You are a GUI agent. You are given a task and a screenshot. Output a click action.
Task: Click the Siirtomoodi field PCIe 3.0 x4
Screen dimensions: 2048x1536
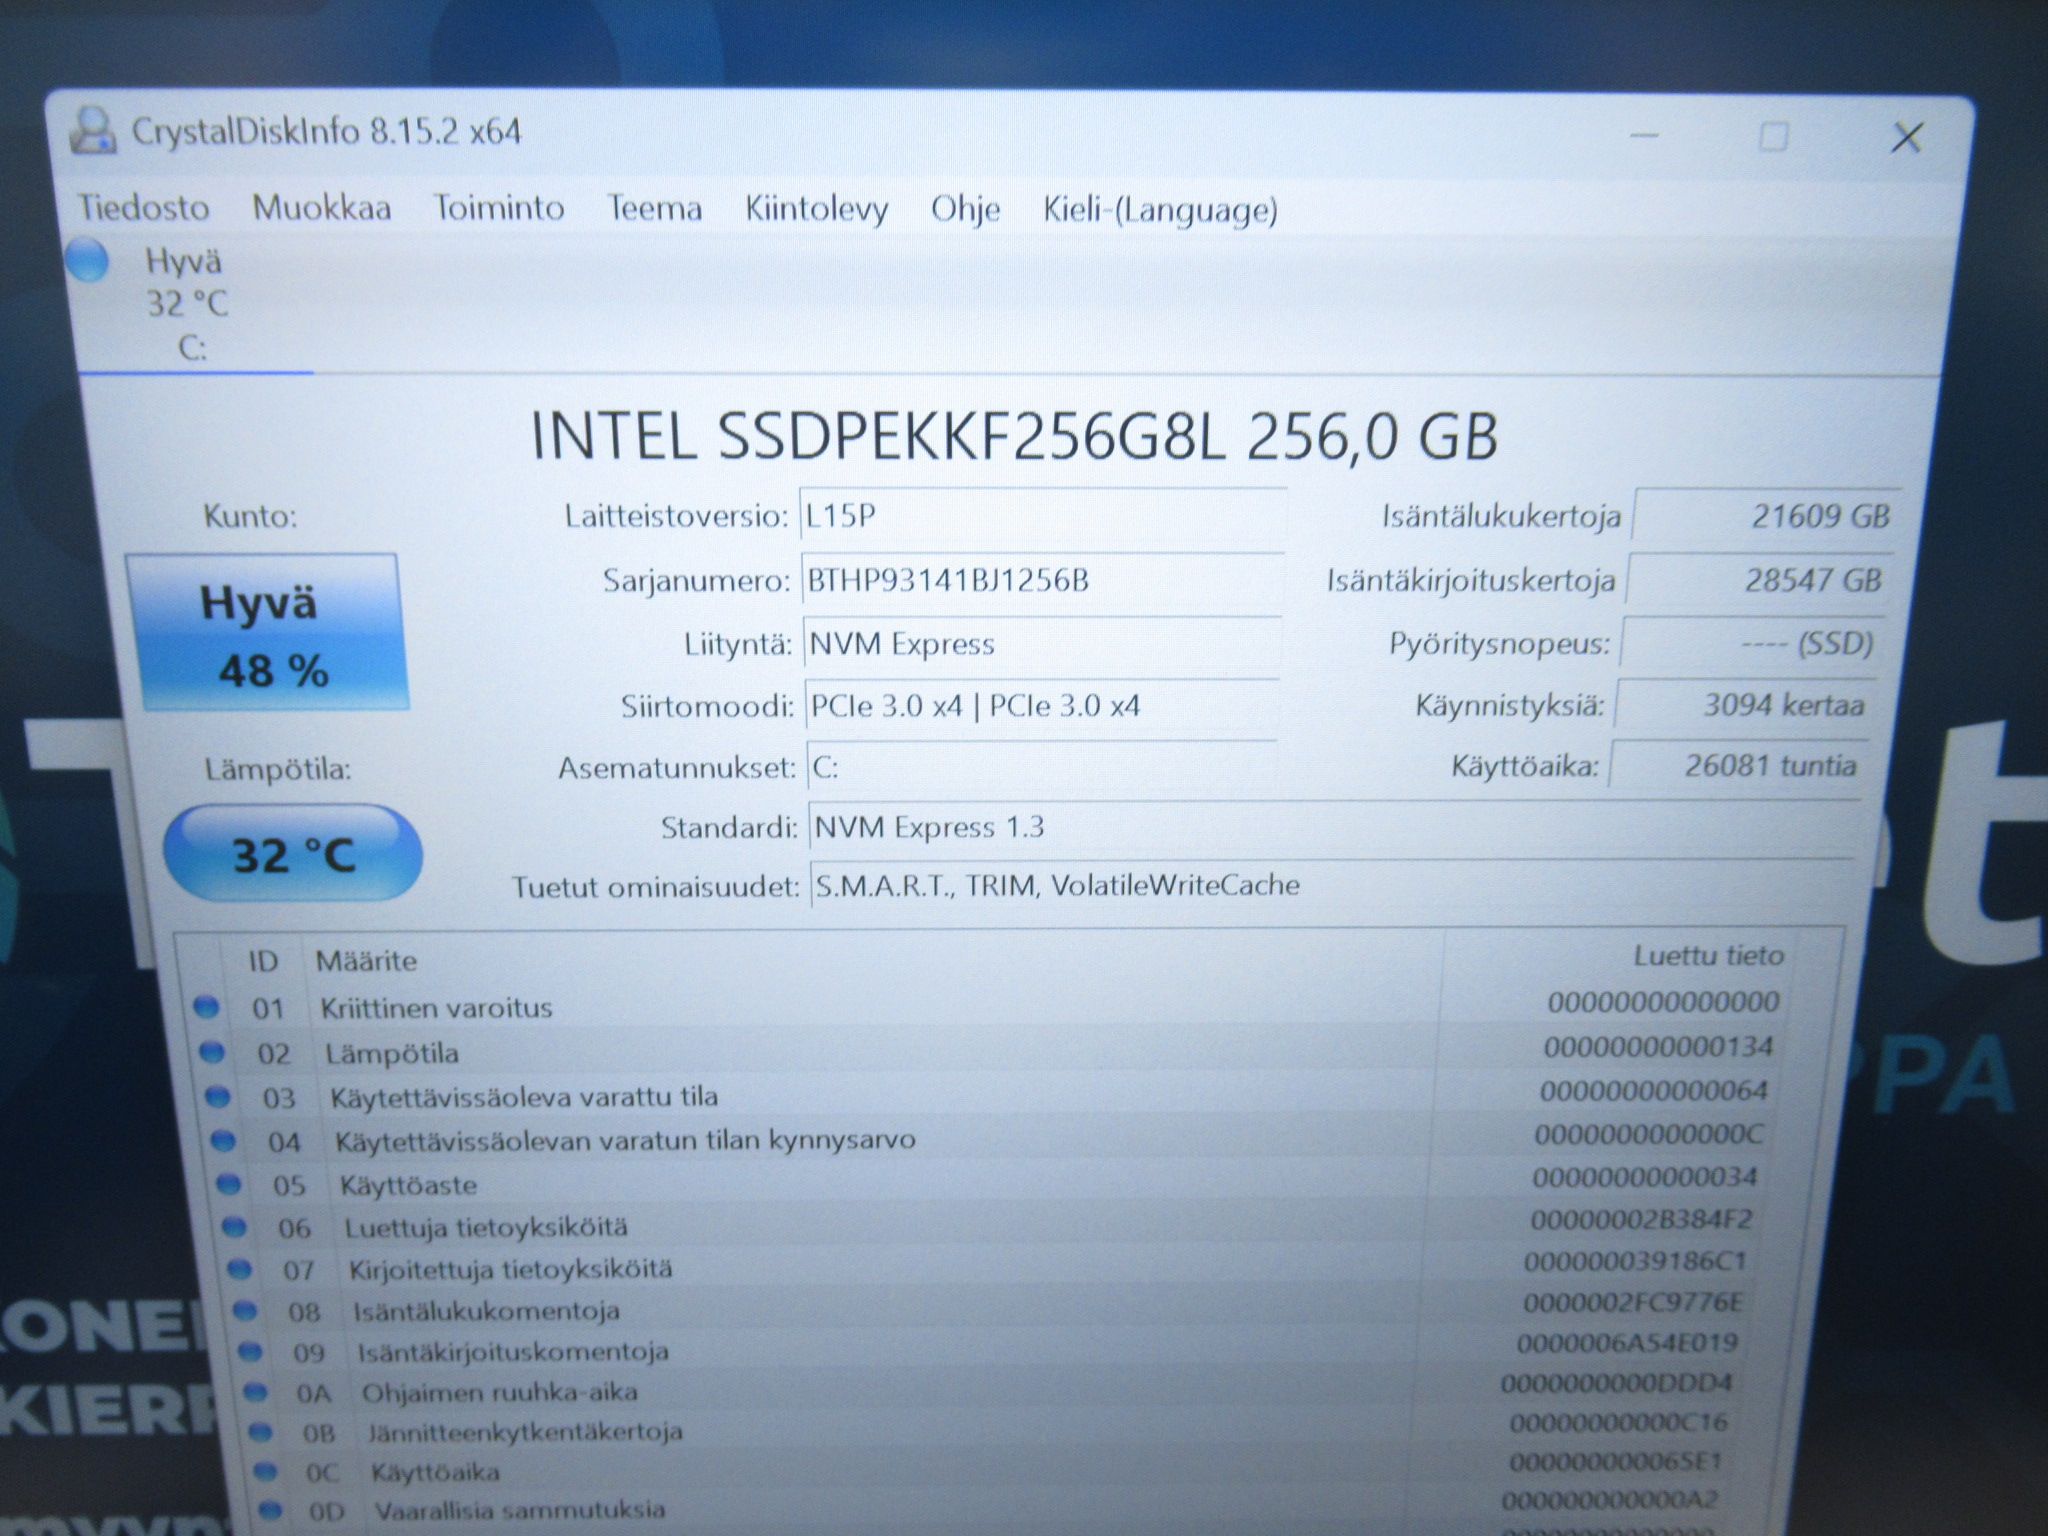click(1042, 706)
